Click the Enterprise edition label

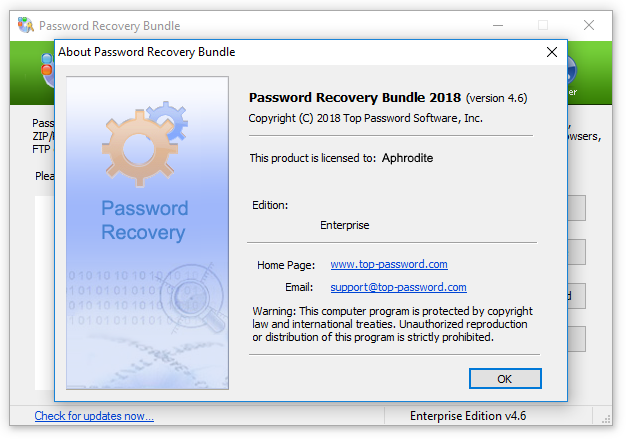tap(345, 225)
